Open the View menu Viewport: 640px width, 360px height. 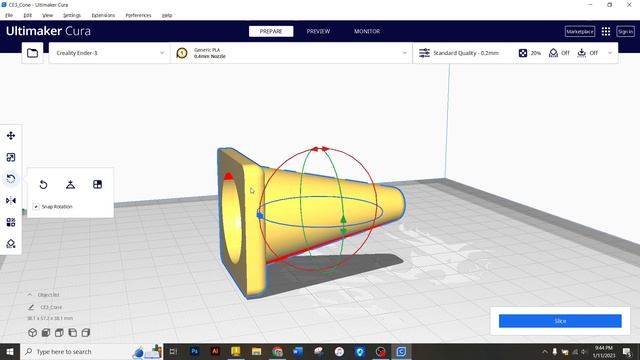48,15
